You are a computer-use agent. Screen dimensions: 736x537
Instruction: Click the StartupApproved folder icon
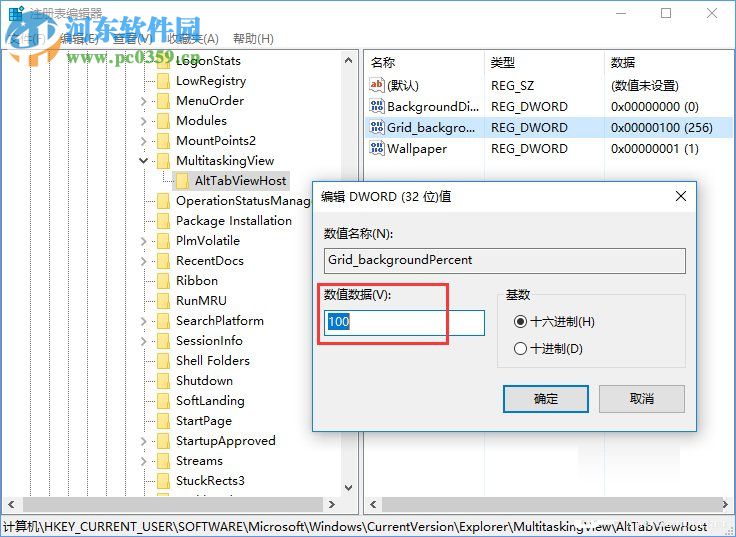tap(163, 441)
